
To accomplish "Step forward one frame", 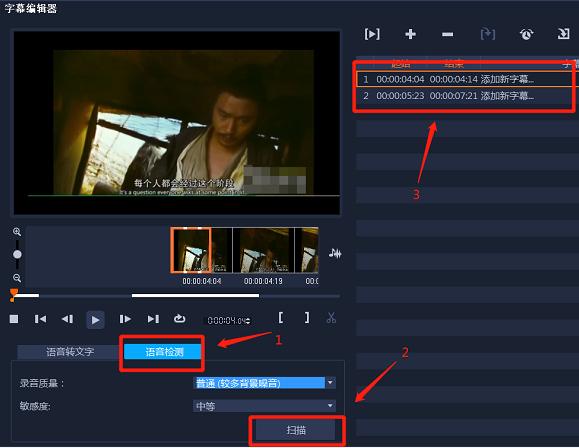I will pos(125,319).
